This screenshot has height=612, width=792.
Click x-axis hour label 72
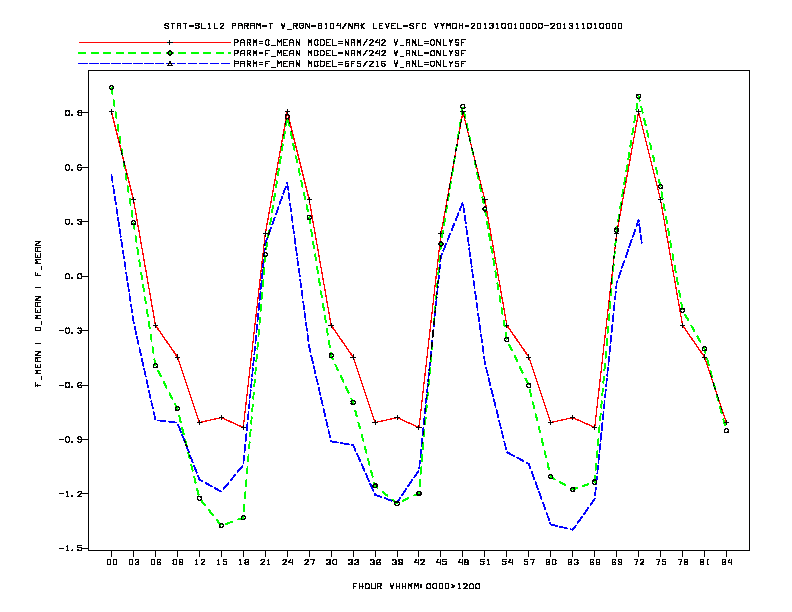coord(638,562)
